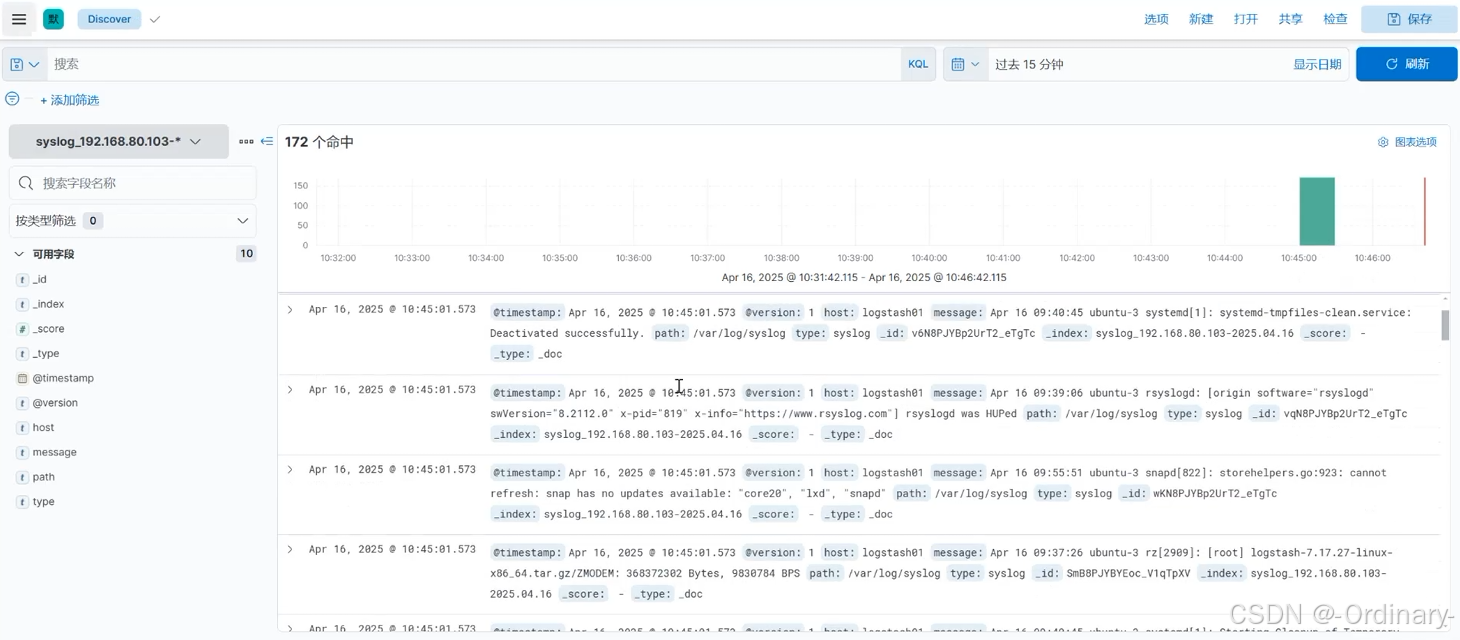Collapse the field sidebar arrow icon

pos(267,142)
